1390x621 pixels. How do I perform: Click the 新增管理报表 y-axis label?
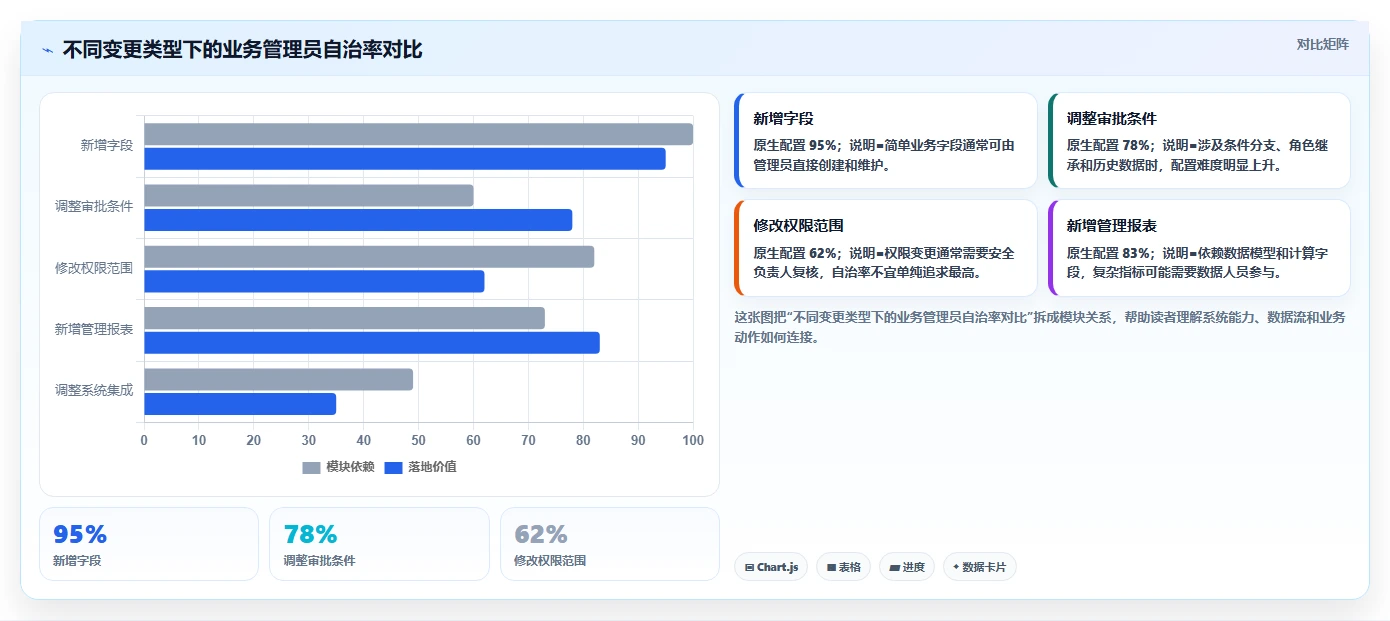tap(94, 329)
